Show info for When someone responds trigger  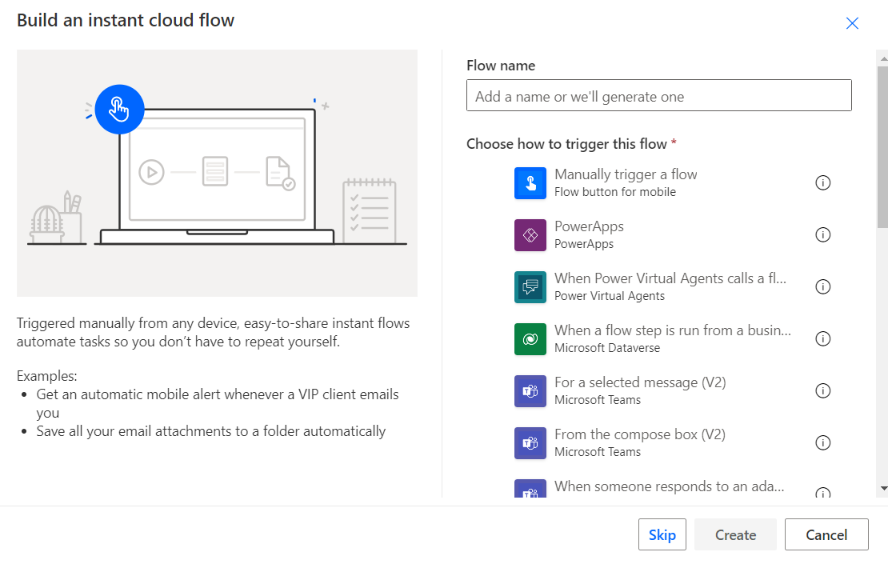[823, 493]
